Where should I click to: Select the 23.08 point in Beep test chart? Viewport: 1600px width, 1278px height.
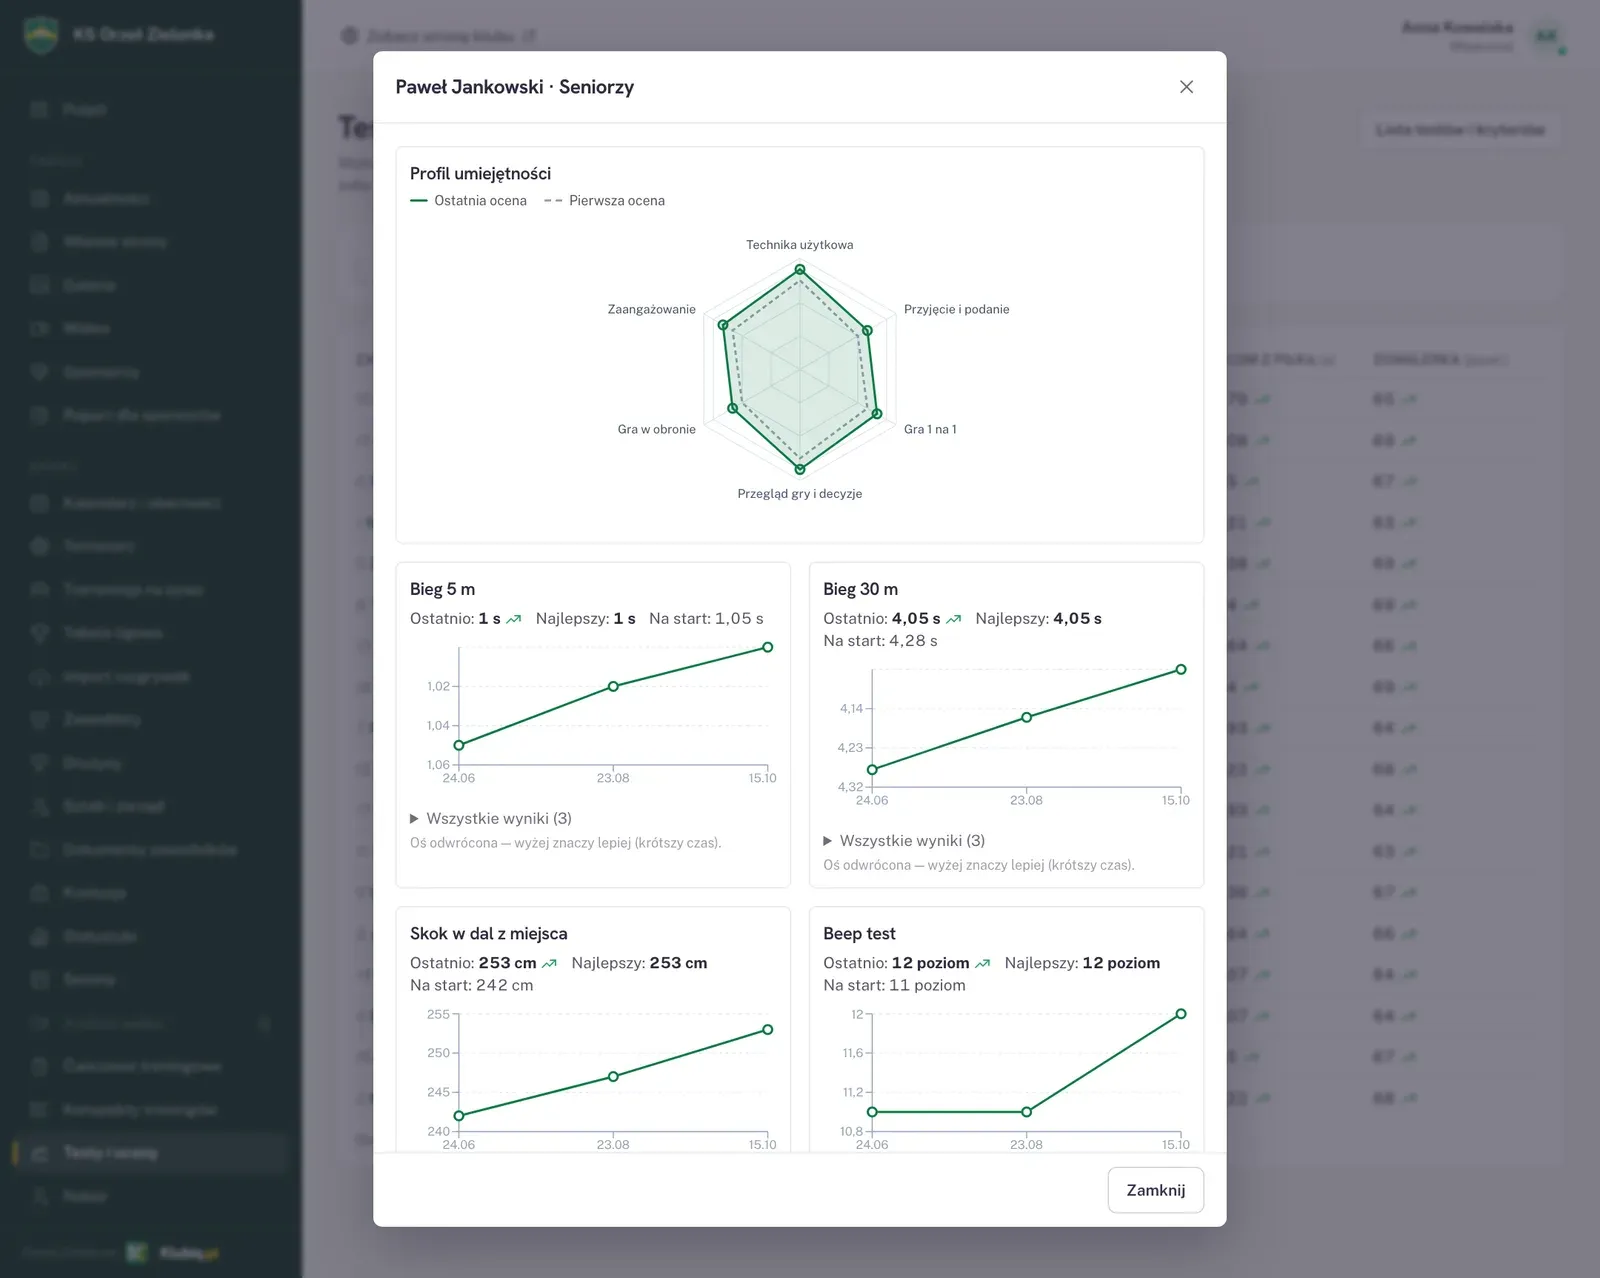pos(1026,1111)
